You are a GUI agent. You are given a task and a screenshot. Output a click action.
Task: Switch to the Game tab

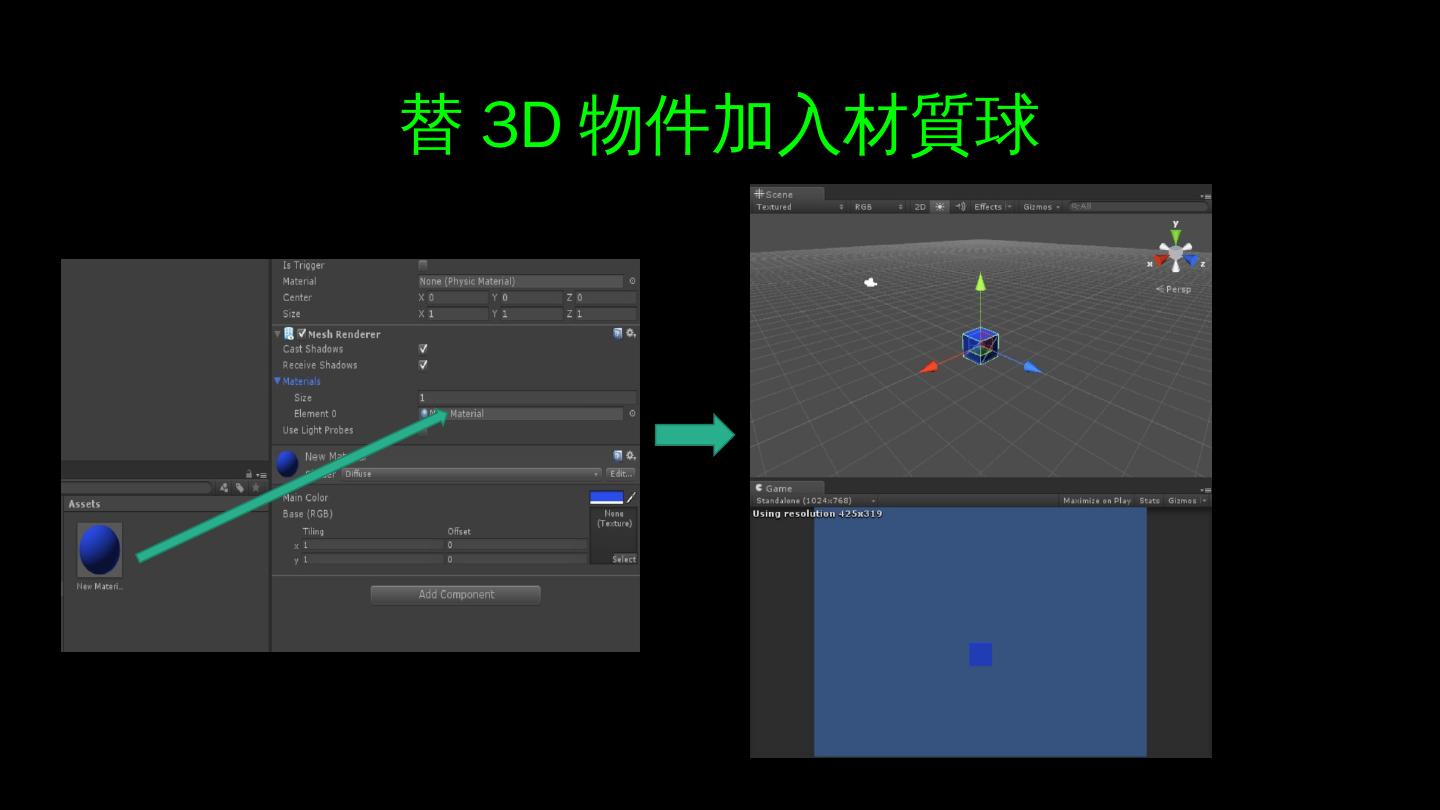[786, 488]
